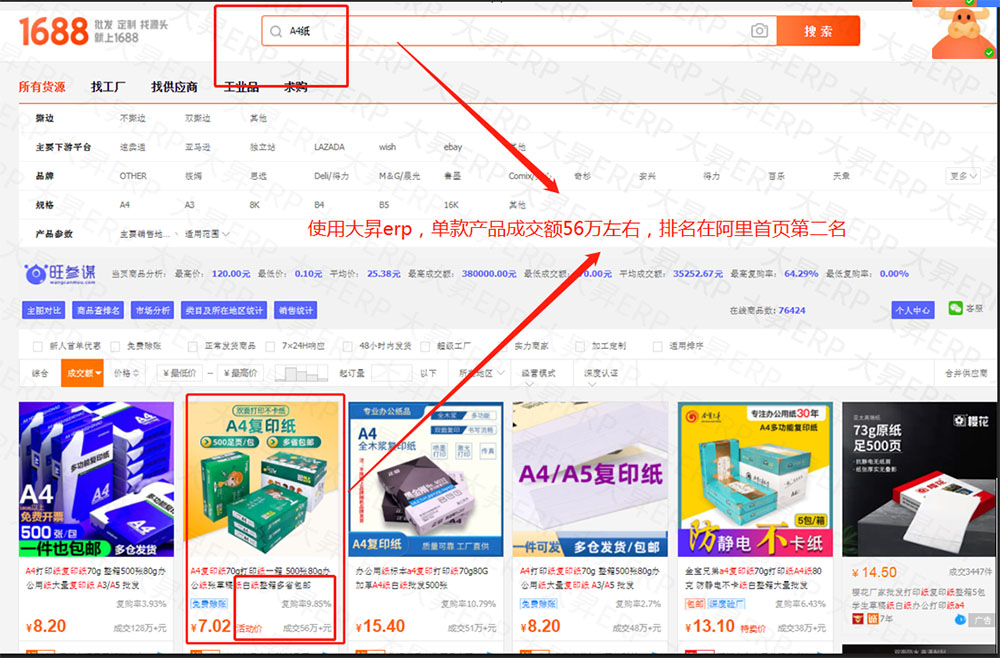1000x658 pixels.
Task: Switch to the 找供应商 tab
Action: click(174, 87)
